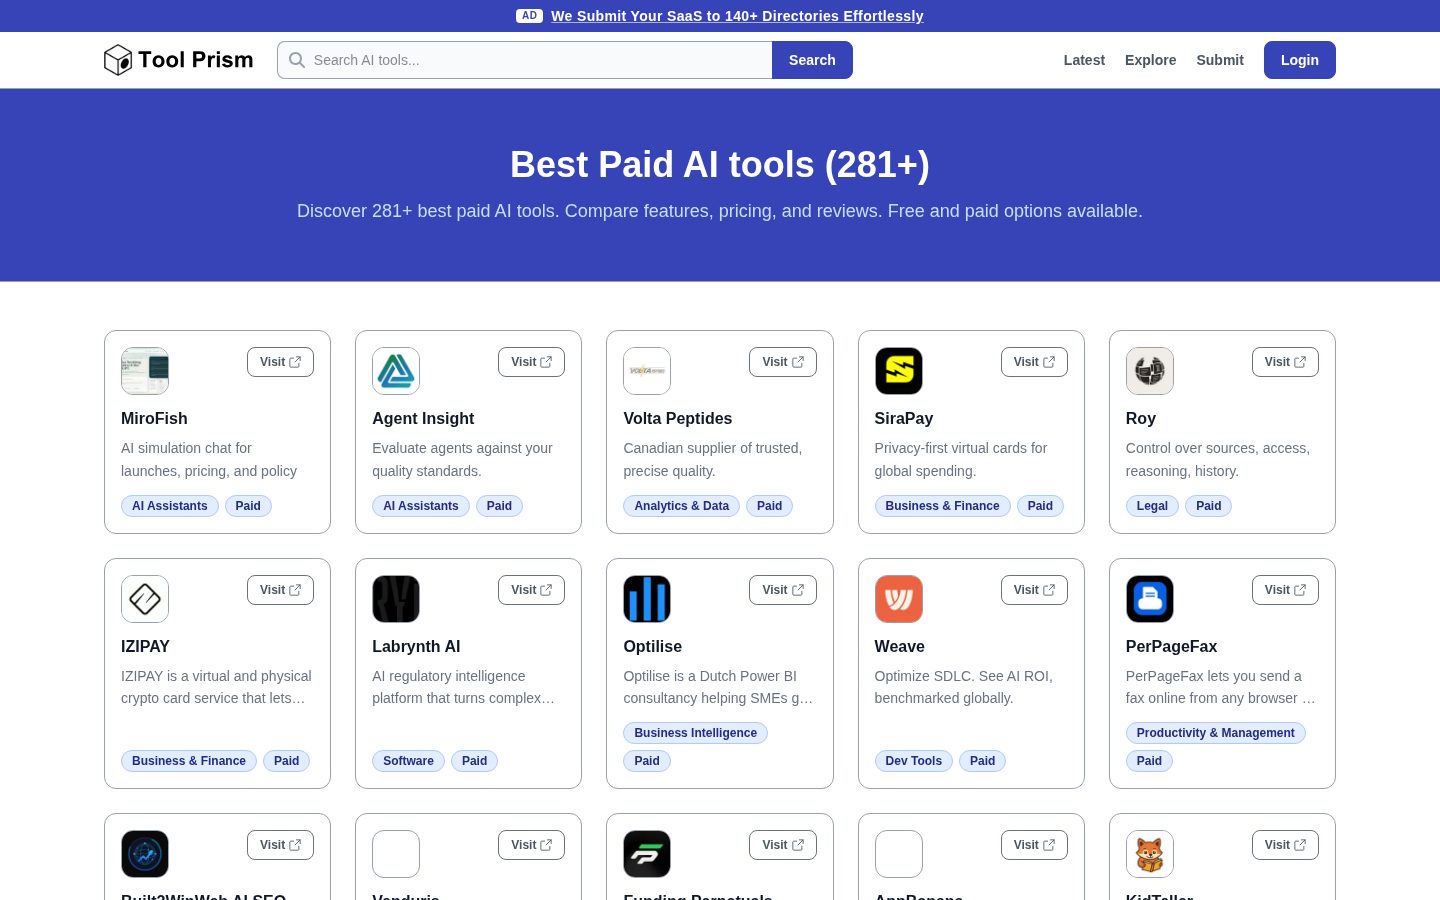Click the SiraPay yellow S logo
The width and height of the screenshot is (1440, 900).
[899, 371]
